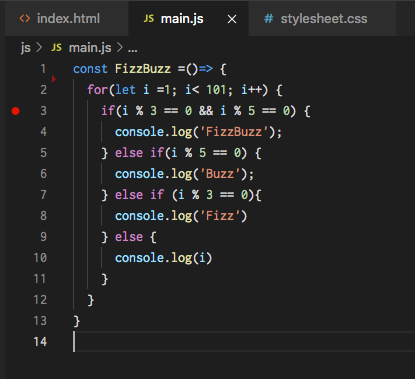415x379 pixels.
Task: Click the CSS hash icon on stylesheet.css tab
Action: 268,19
